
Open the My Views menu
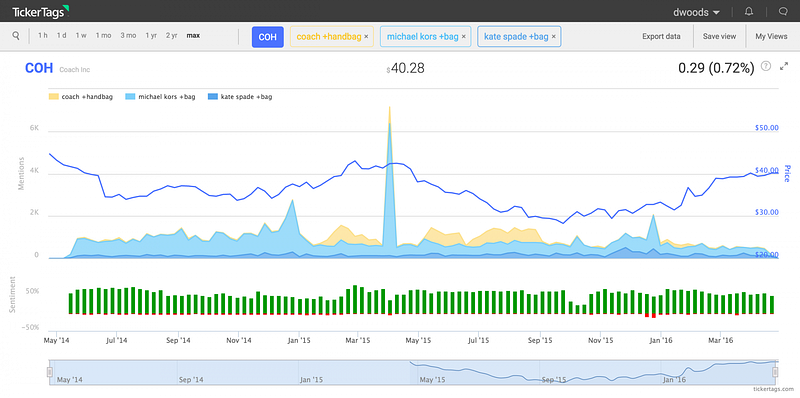click(x=771, y=36)
